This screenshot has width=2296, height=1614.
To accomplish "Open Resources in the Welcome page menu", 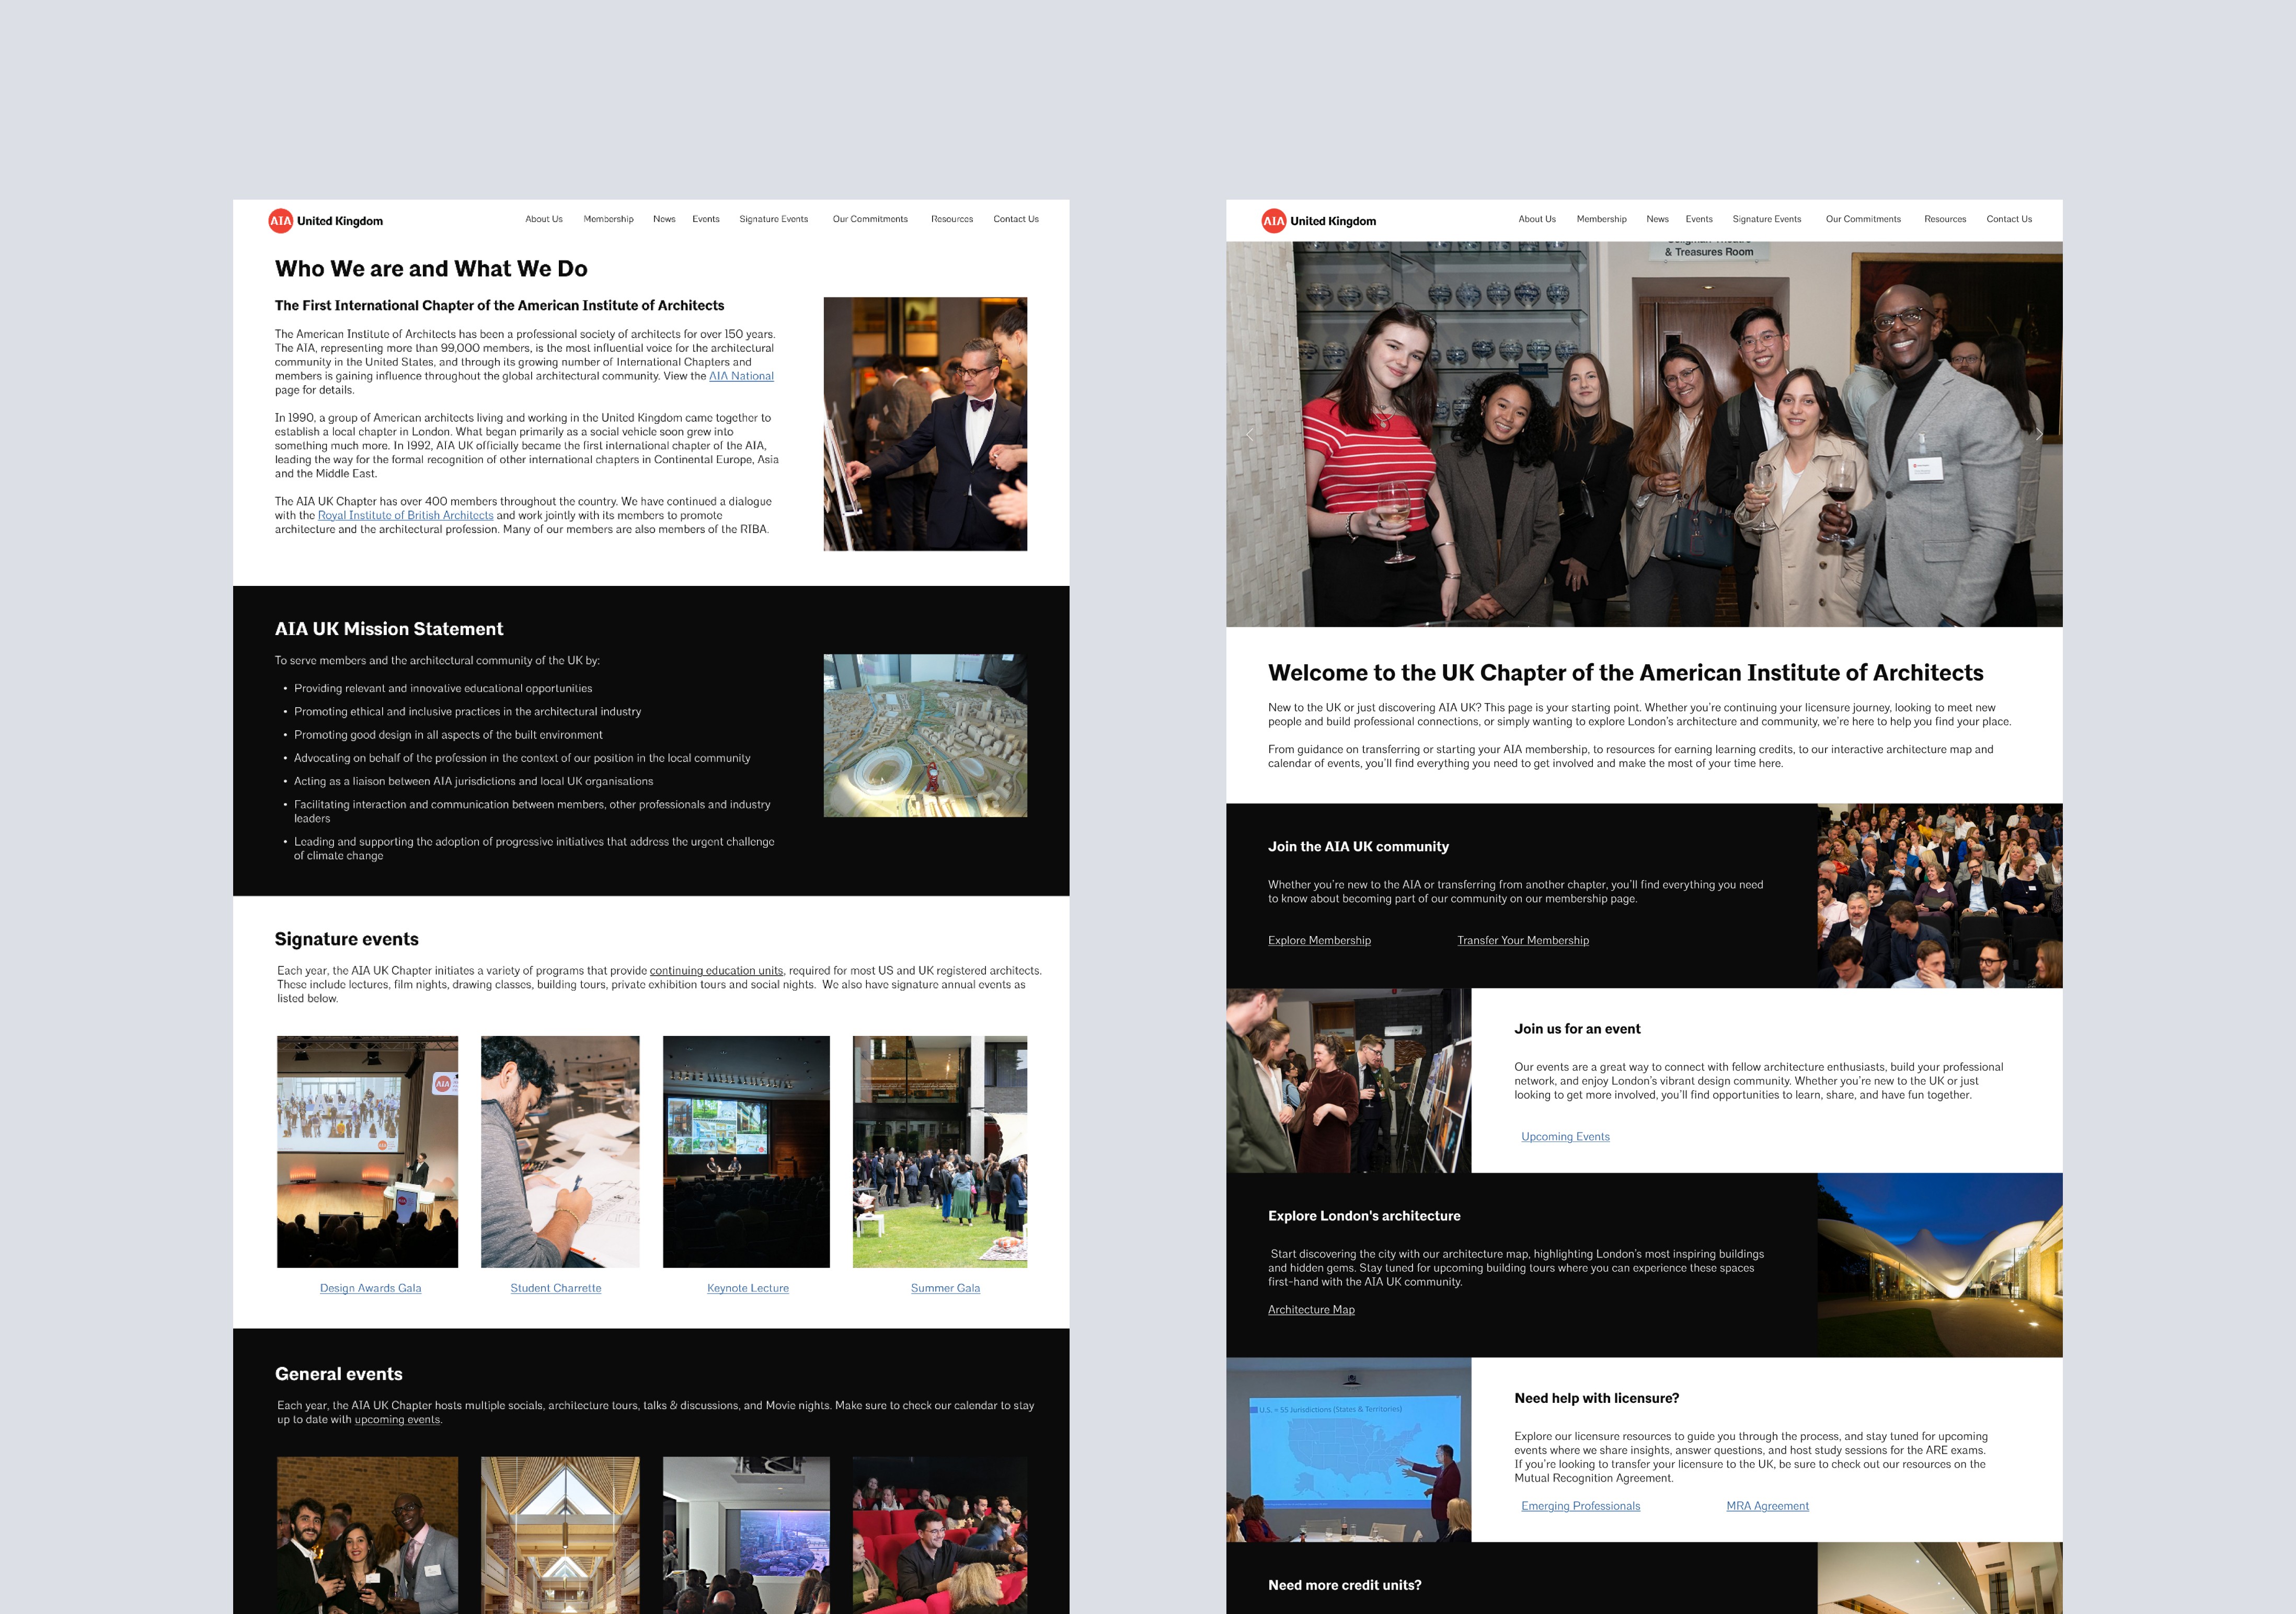I will [1945, 219].
